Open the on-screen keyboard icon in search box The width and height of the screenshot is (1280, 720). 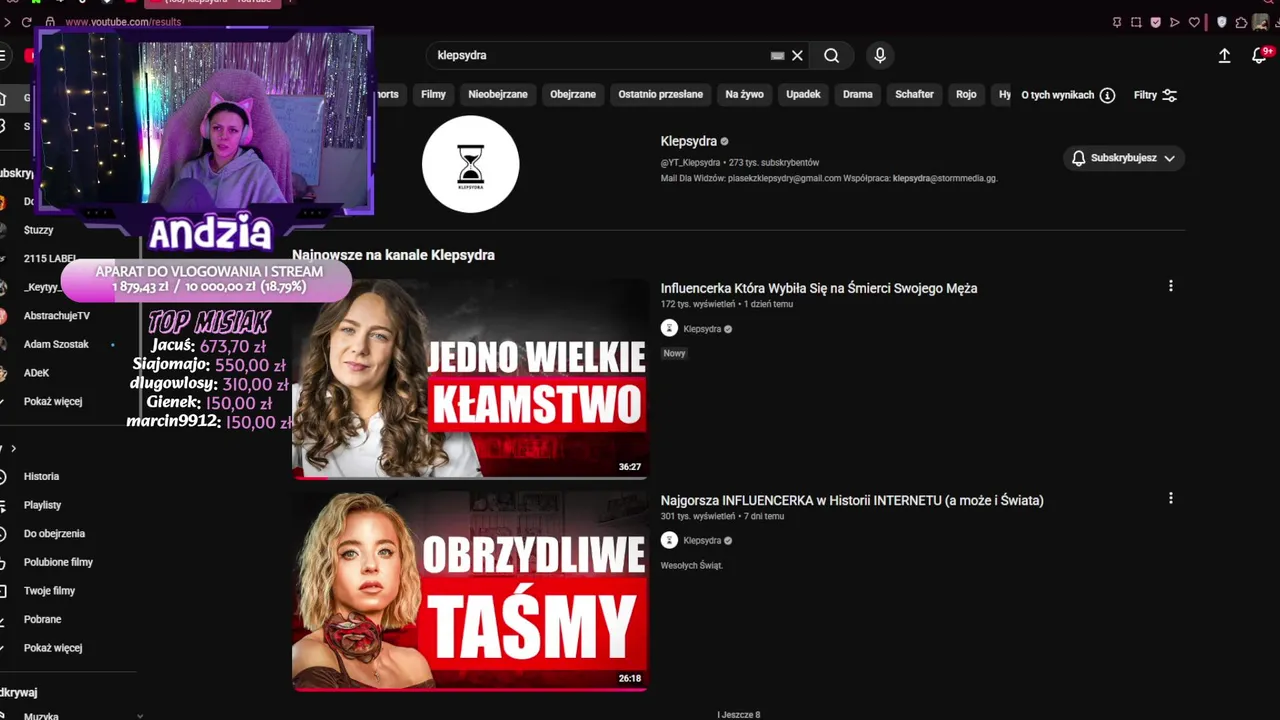pyautogui.click(x=777, y=56)
